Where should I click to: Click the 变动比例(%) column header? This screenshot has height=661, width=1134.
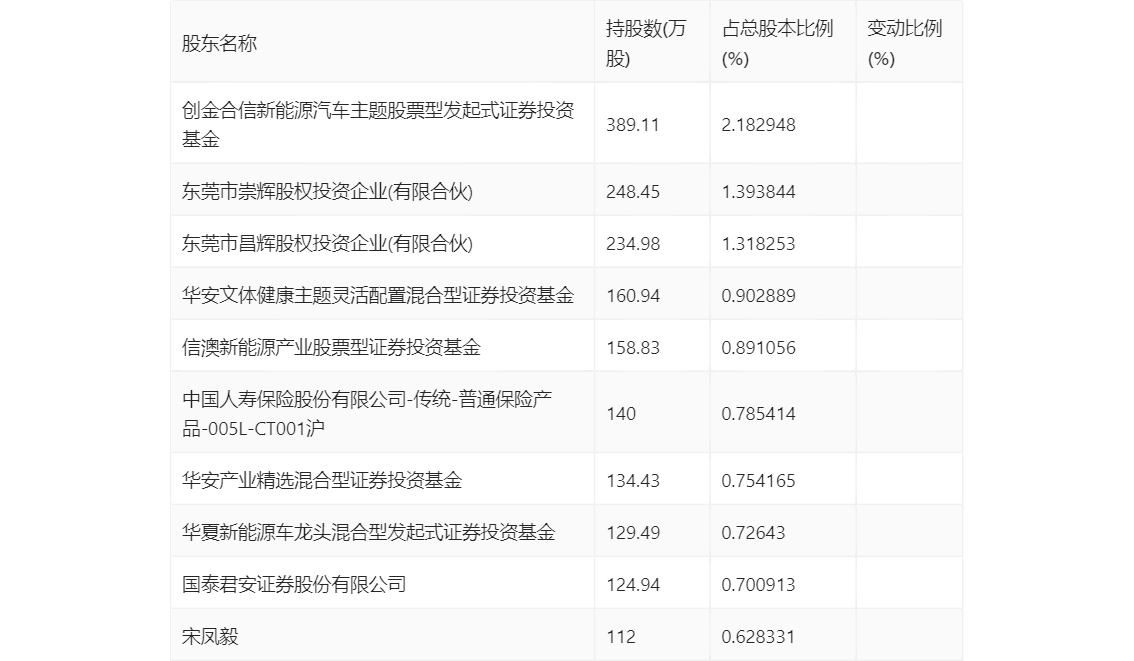pyautogui.click(x=905, y=43)
